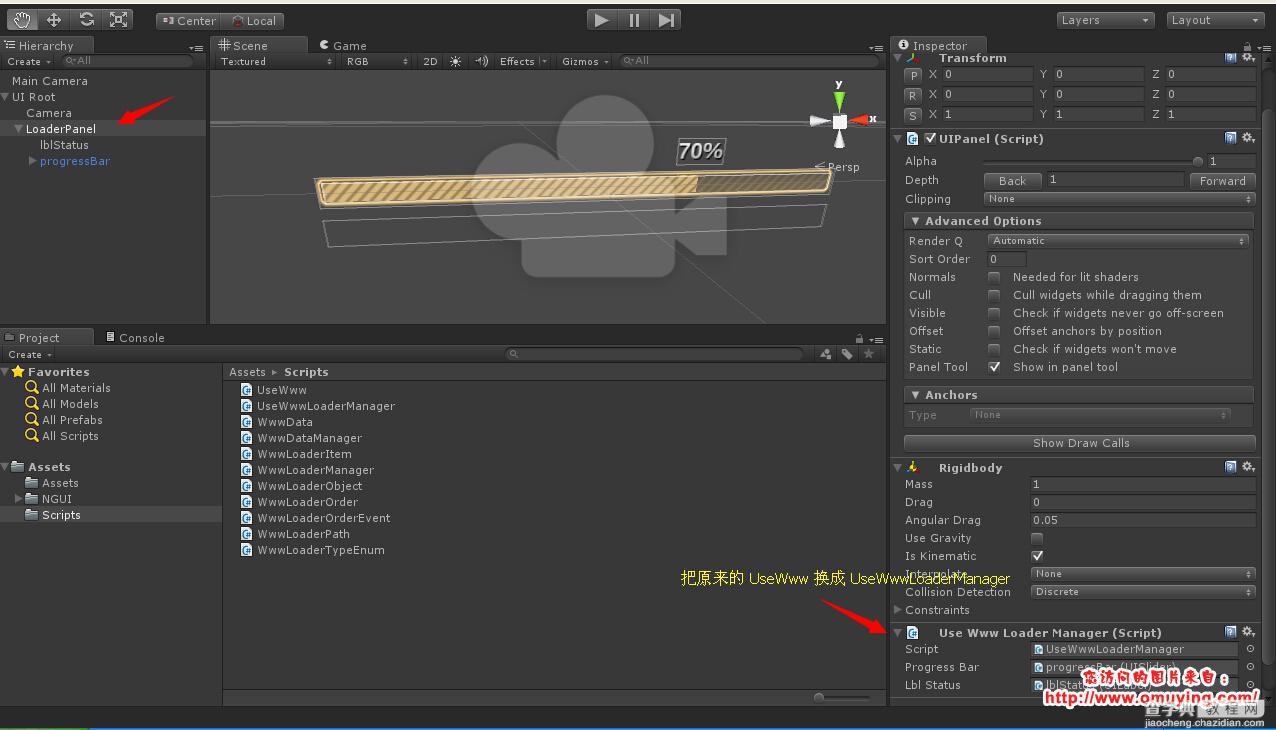Switch to the Game tab
The width and height of the screenshot is (1276, 730).
point(343,45)
